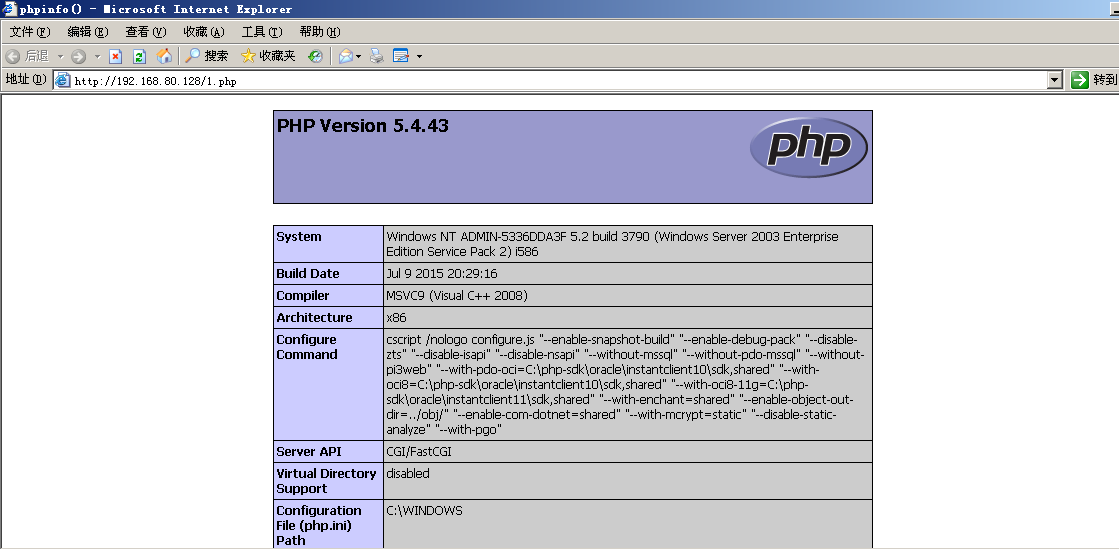Viewport: 1119px width, 549px height.
Task: Open the 编辑(E) Edit menu
Action: click(88, 31)
